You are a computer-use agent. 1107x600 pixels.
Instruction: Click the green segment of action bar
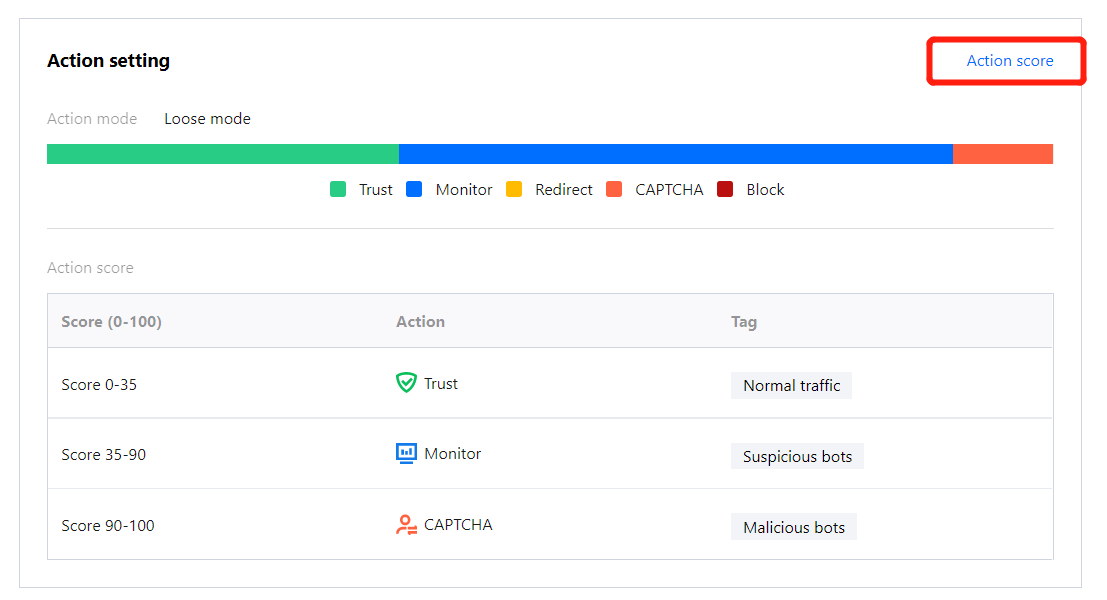point(222,154)
